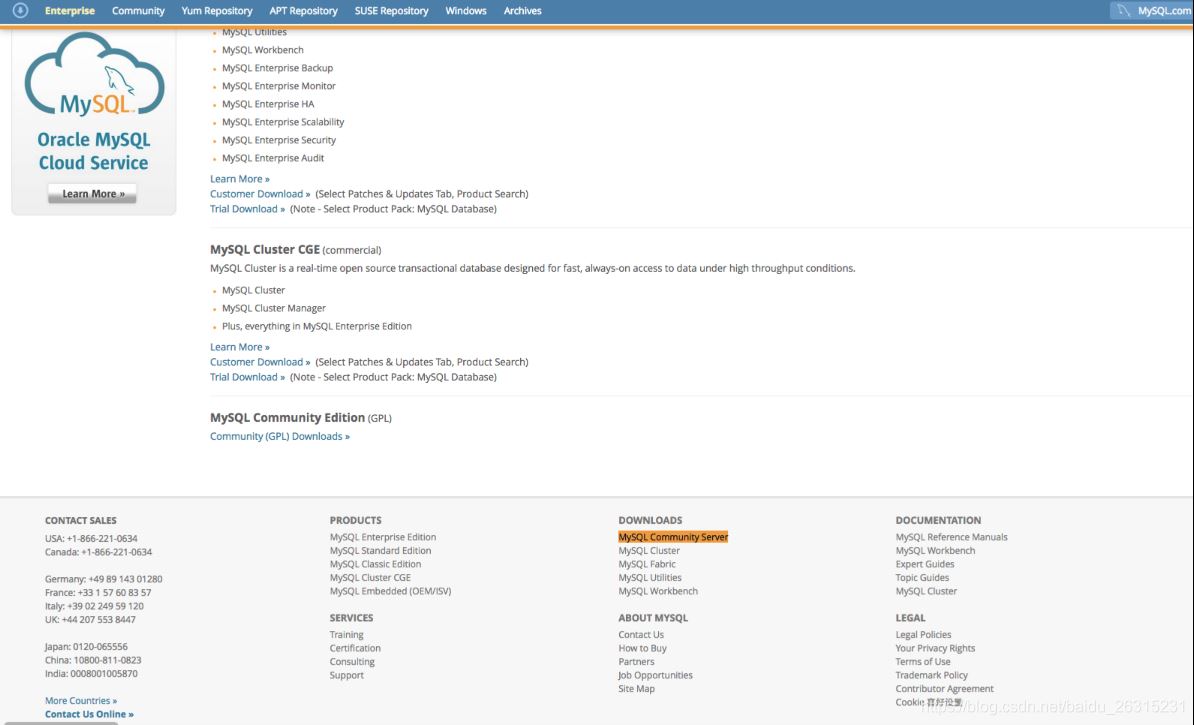Click Customer Download link under MySQL Cluster CGE
This screenshot has width=1194, height=725.
click(259, 362)
